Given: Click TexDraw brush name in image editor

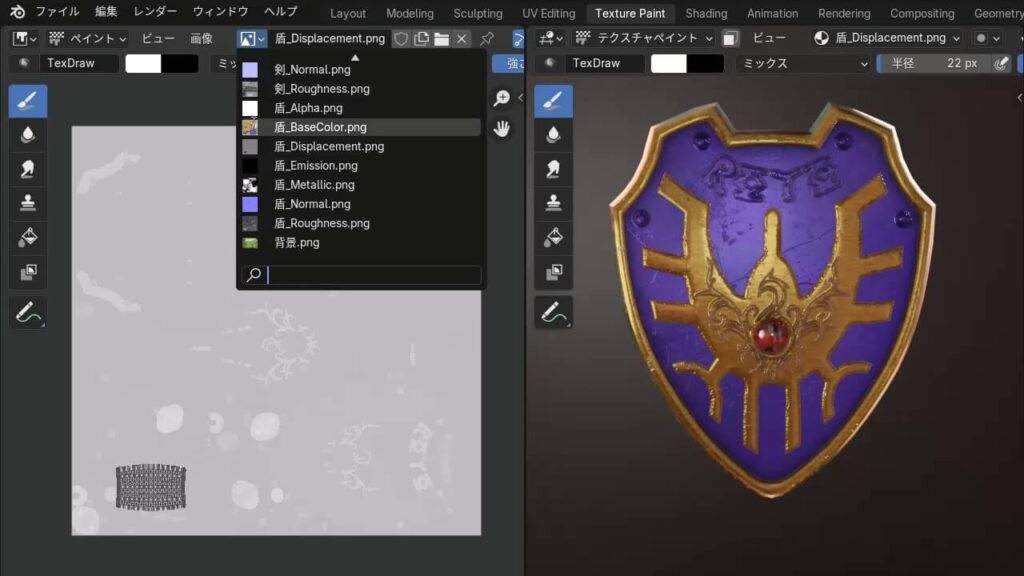Looking at the screenshot, I should click(78, 63).
